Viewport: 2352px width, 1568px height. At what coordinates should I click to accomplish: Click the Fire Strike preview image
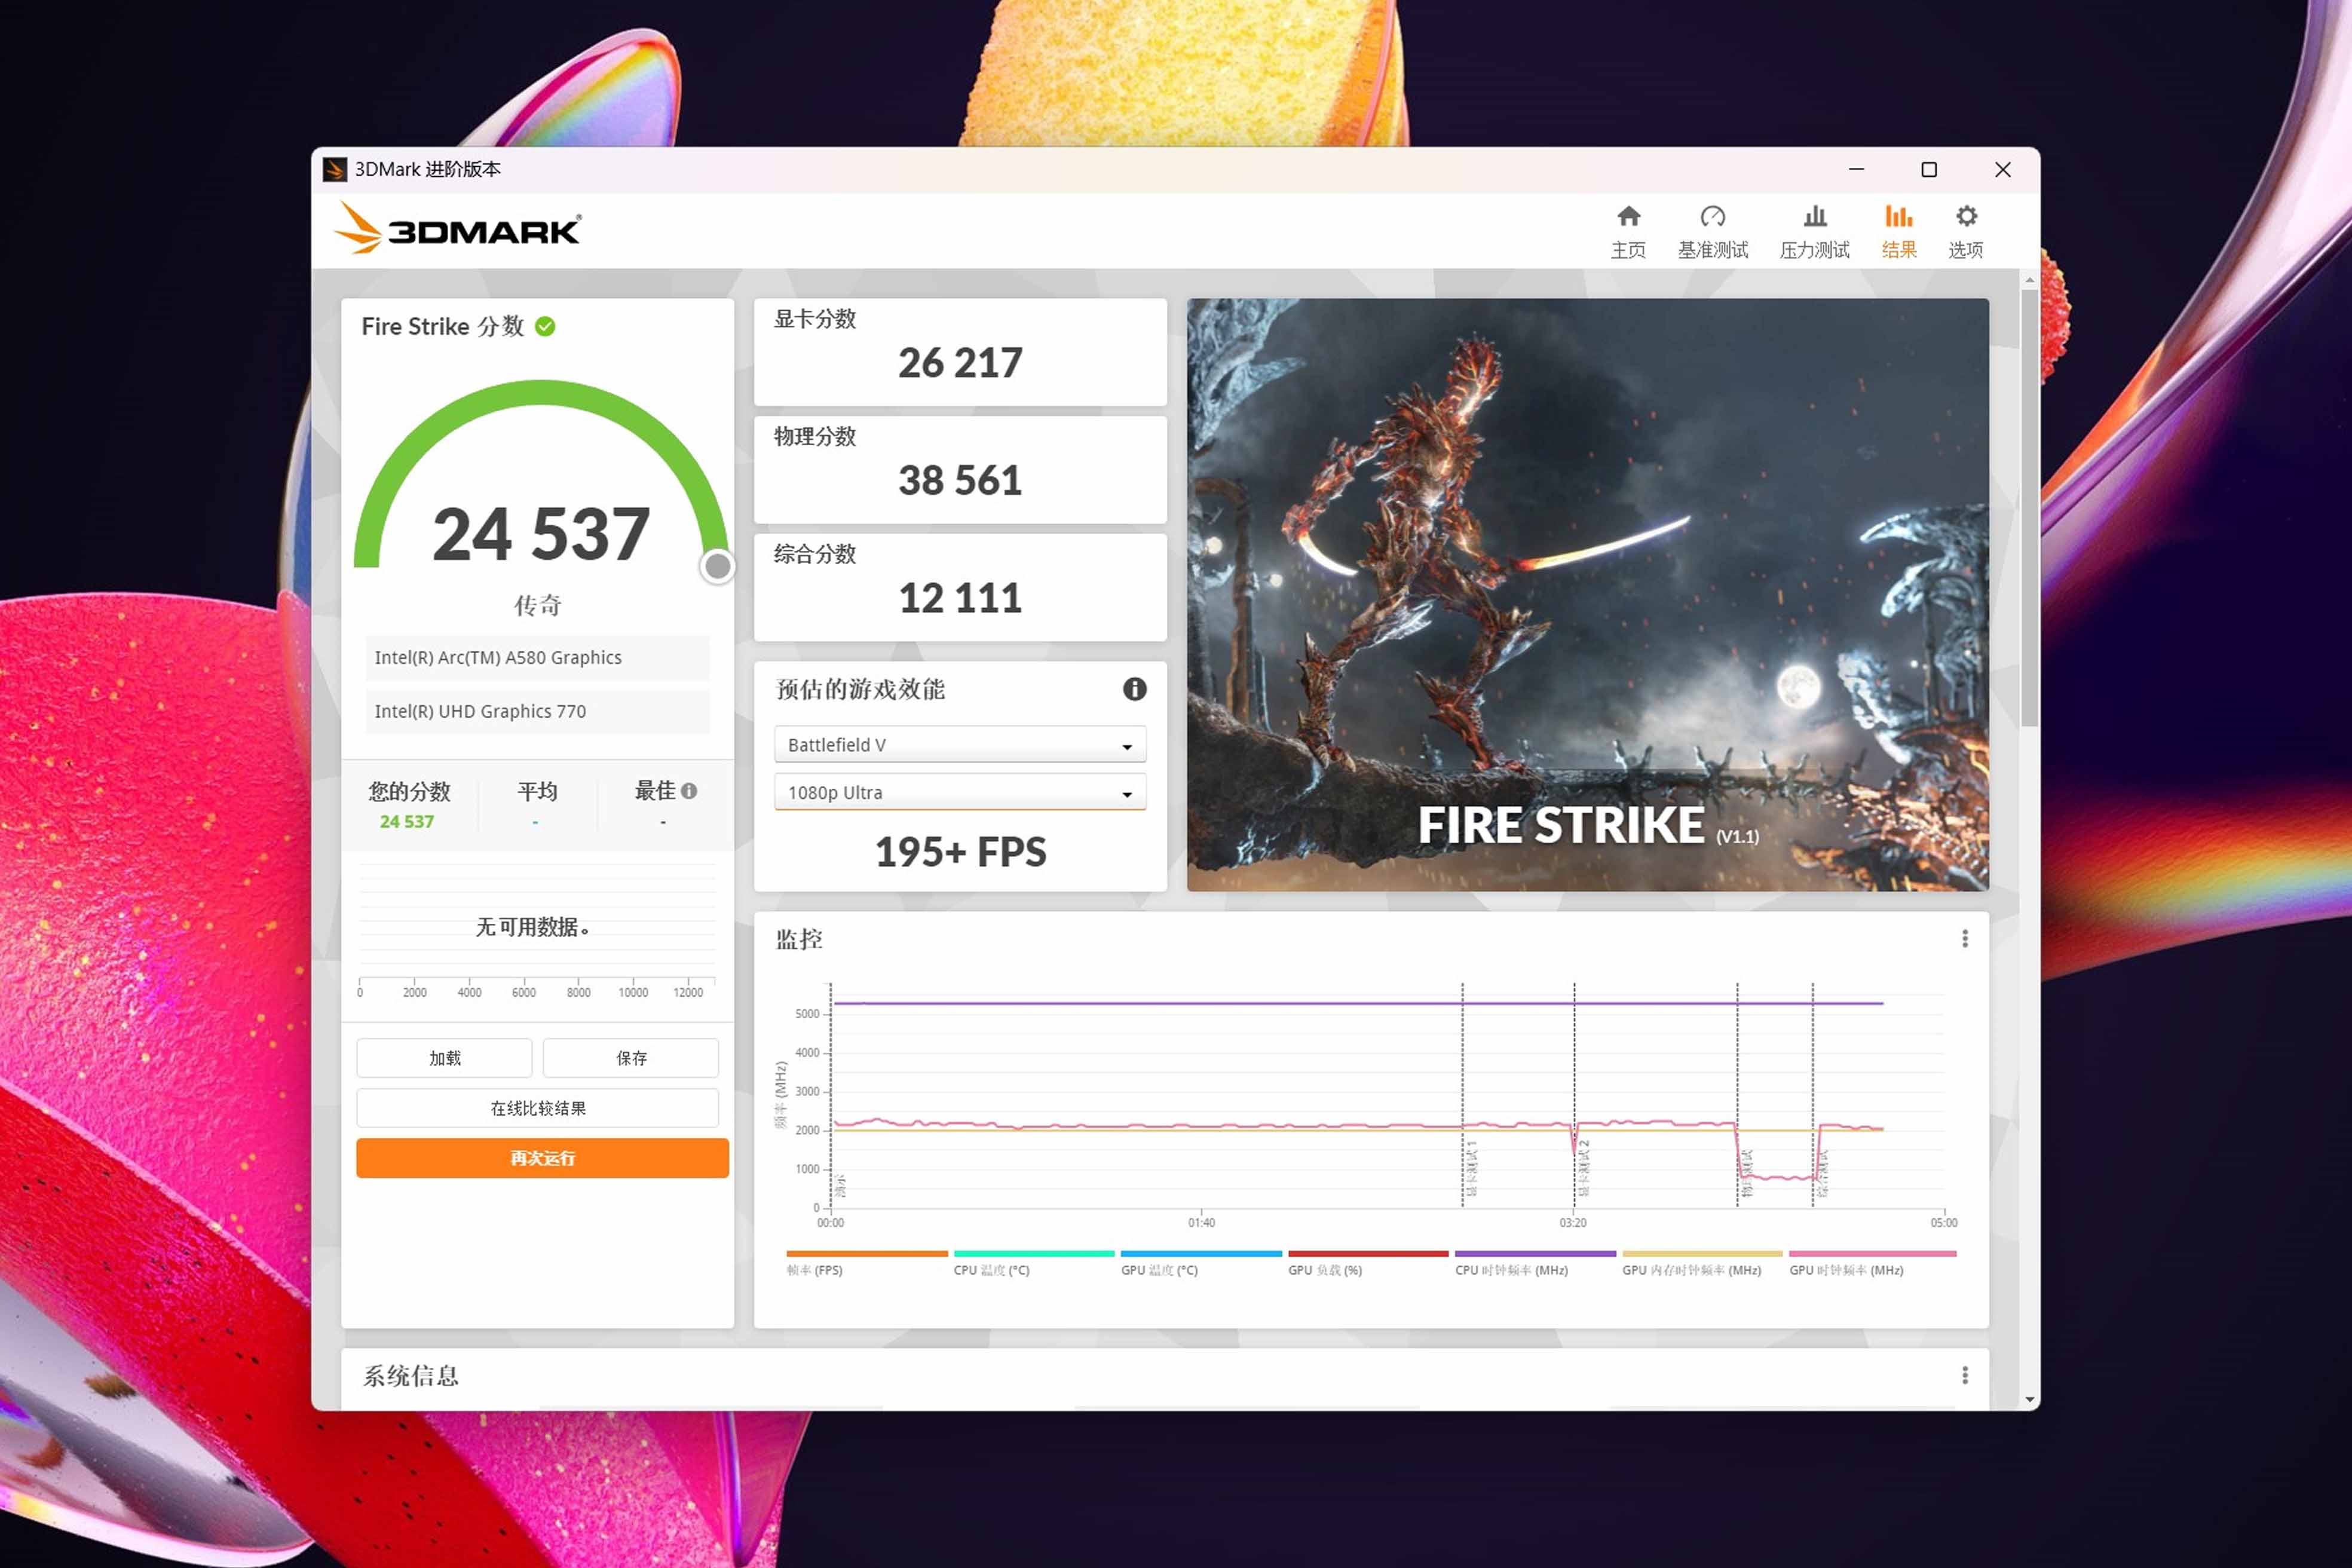coord(1587,594)
